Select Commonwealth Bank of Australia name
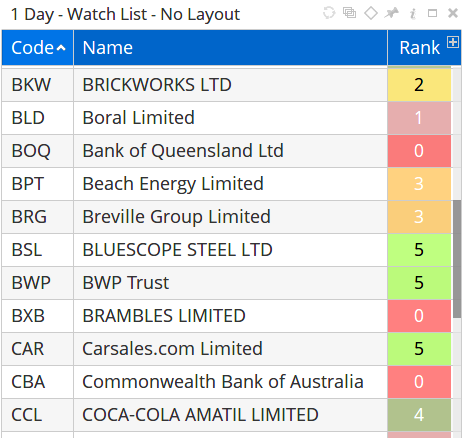This screenshot has height=438, width=463. (x=230, y=382)
